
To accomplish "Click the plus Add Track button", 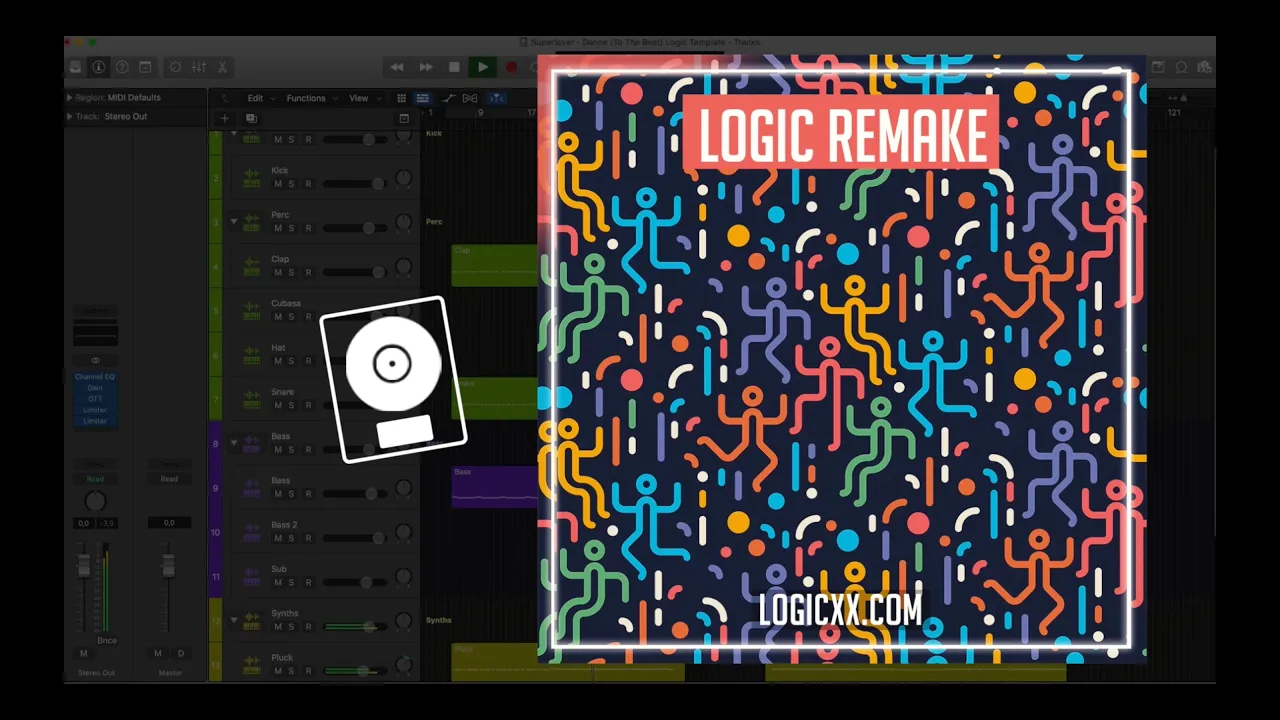I will (224, 118).
